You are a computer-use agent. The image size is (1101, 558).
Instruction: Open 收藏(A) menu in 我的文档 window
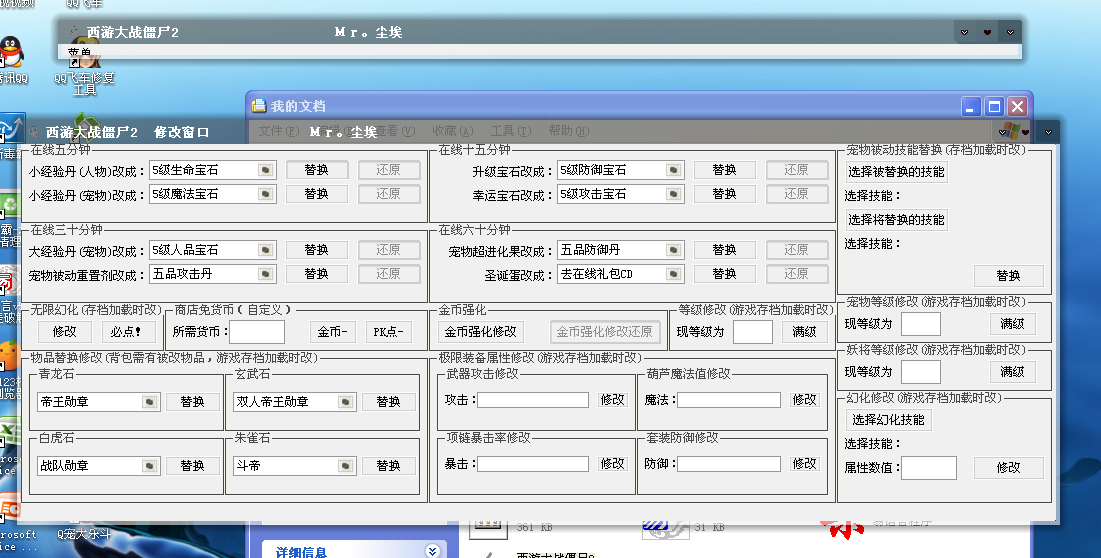coord(452,131)
